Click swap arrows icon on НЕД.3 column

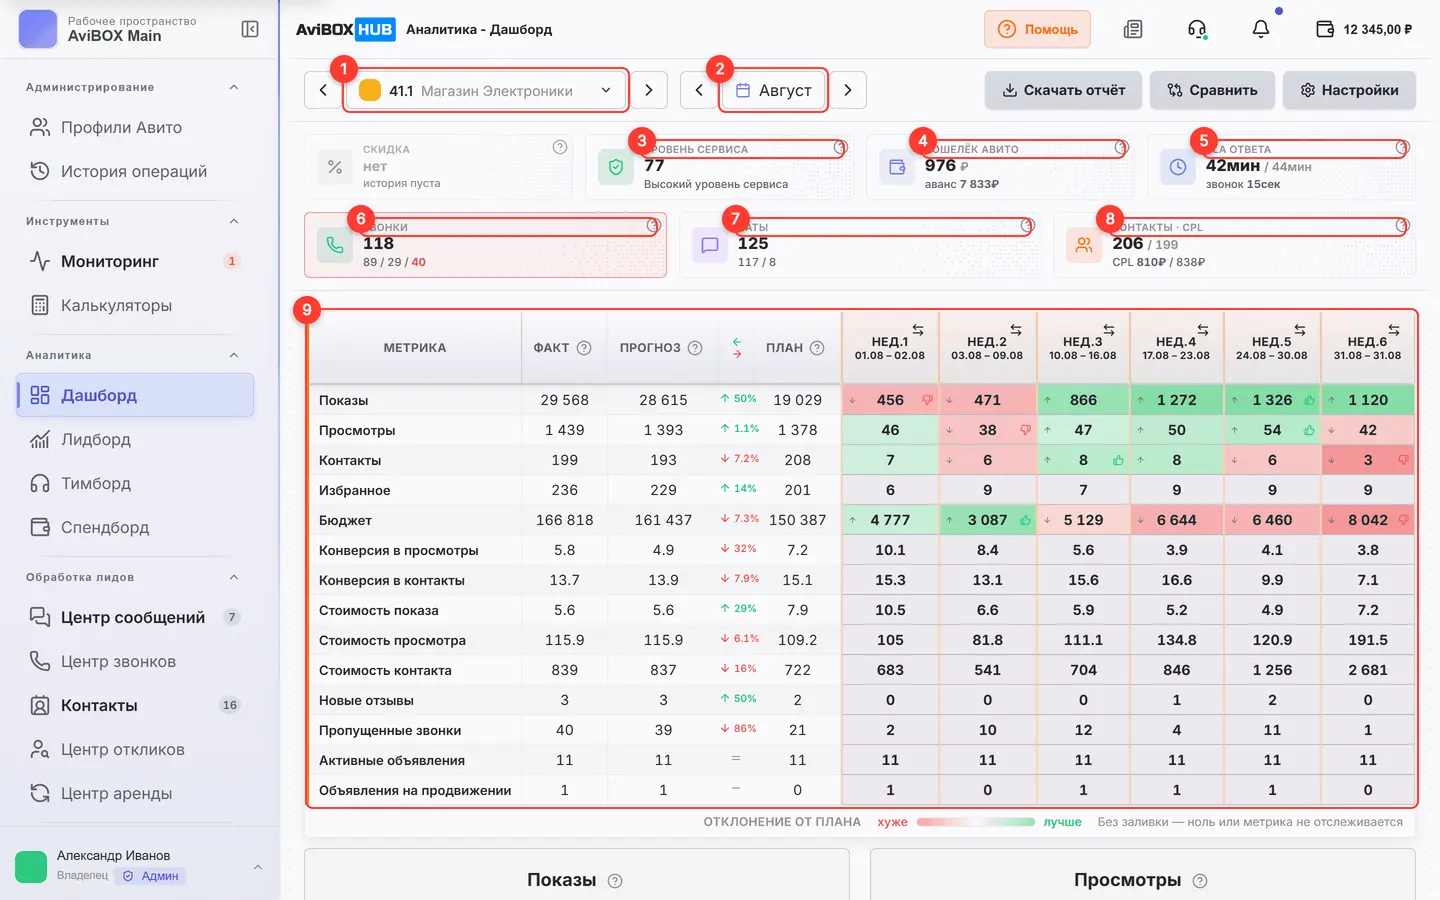(1109, 330)
